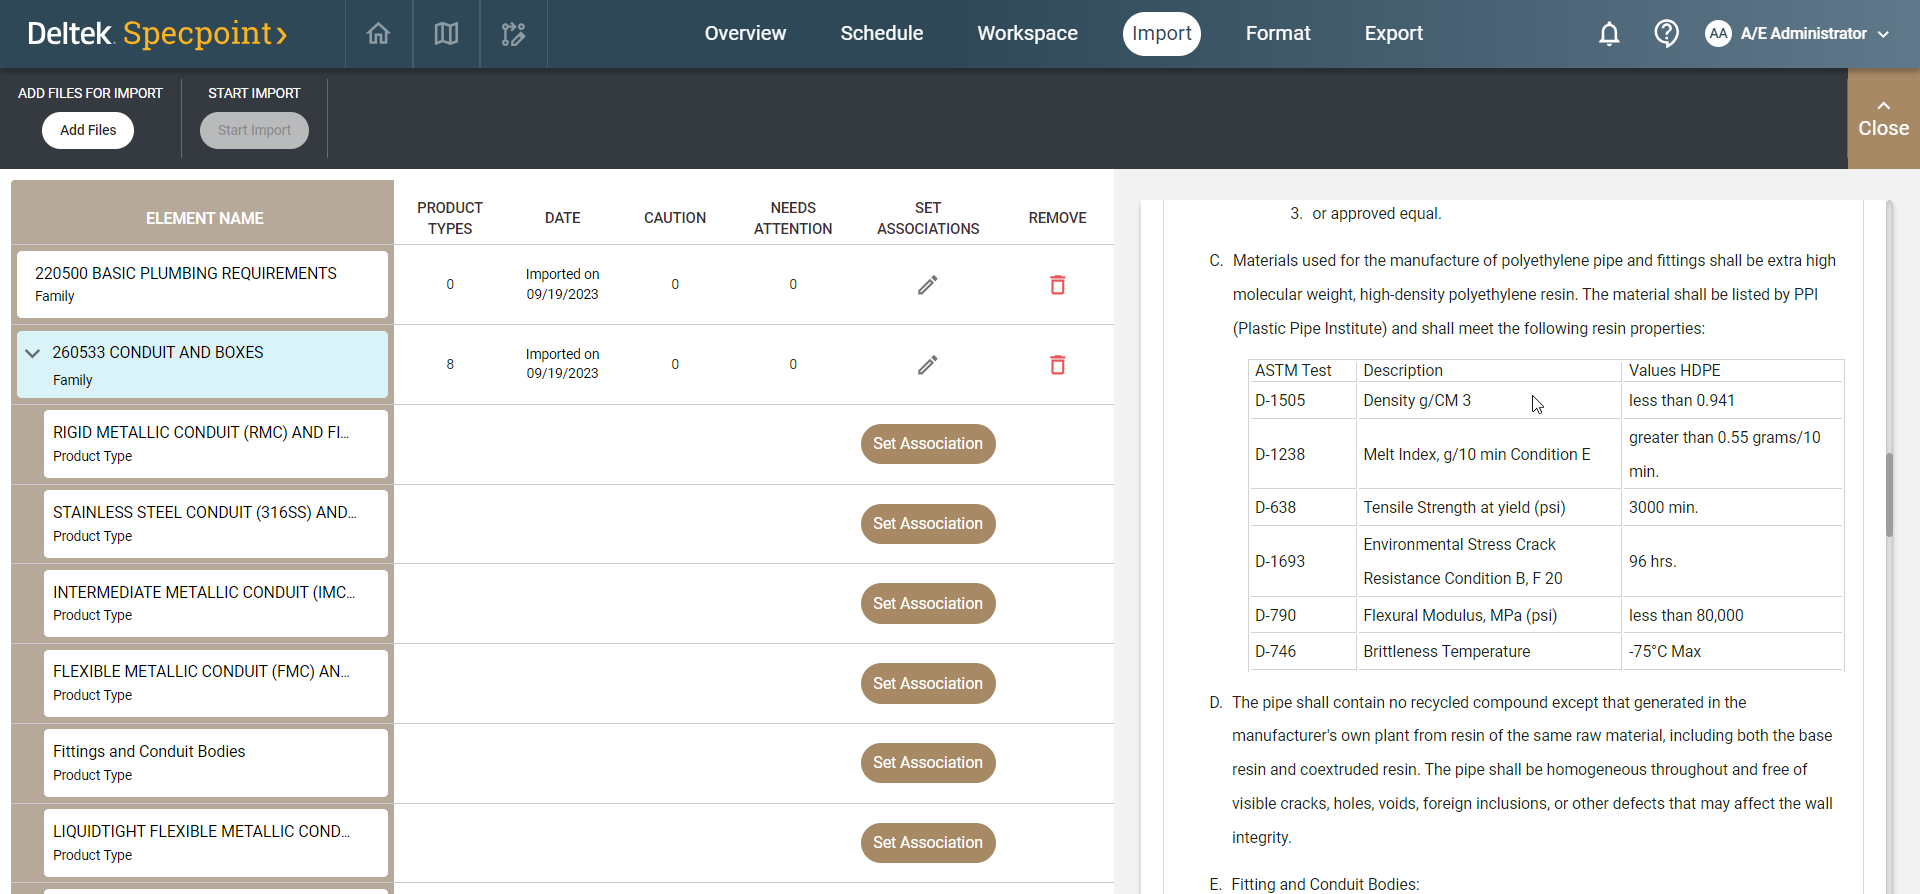This screenshot has height=894, width=1920.
Task: Open the A/E Administrator user dropdown
Action: pos(1798,34)
